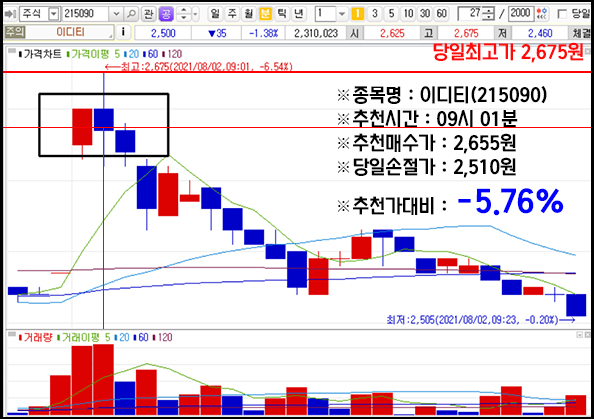
Task: Click the volume value 2,310,023
Action: (x=316, y=33)
